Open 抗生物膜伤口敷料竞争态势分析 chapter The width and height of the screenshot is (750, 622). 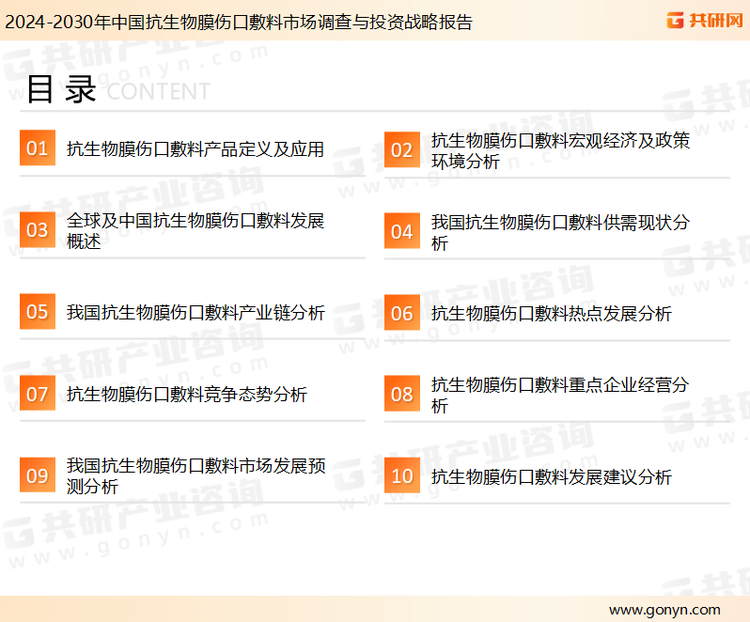(x=187, y=394)
